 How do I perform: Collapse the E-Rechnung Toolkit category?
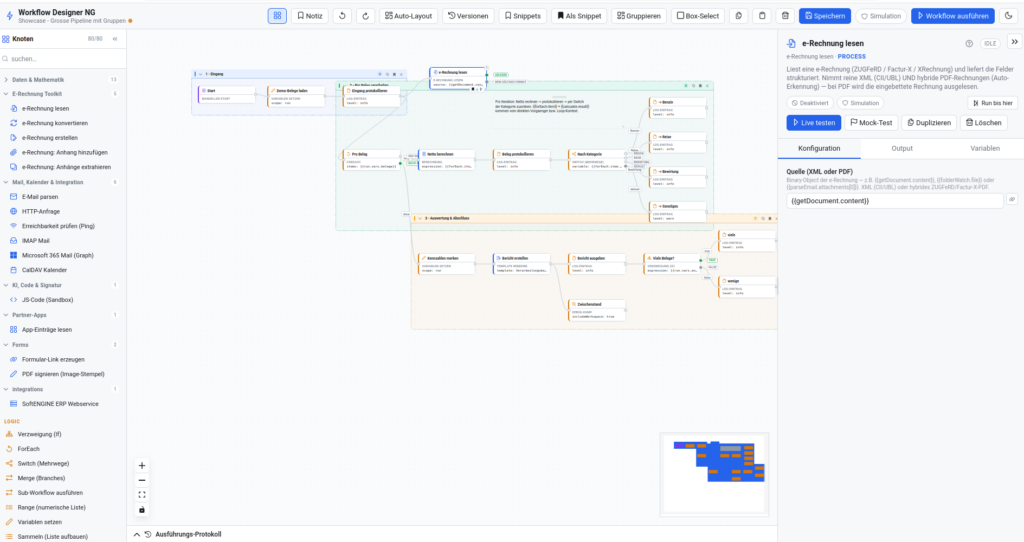coord(61,94)
